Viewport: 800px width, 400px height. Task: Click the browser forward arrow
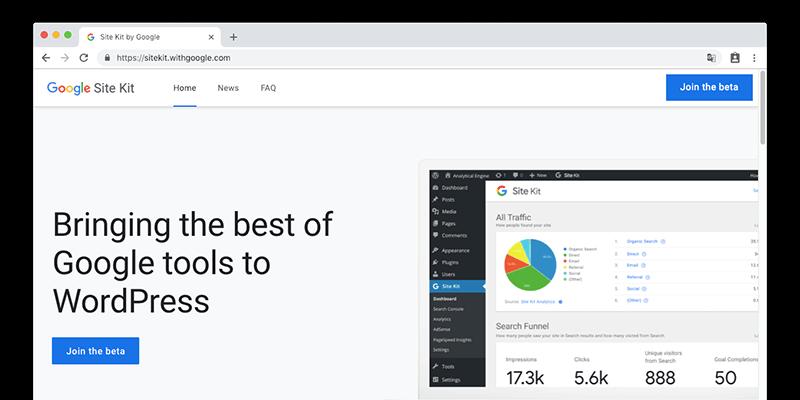(x=65, y=58)
